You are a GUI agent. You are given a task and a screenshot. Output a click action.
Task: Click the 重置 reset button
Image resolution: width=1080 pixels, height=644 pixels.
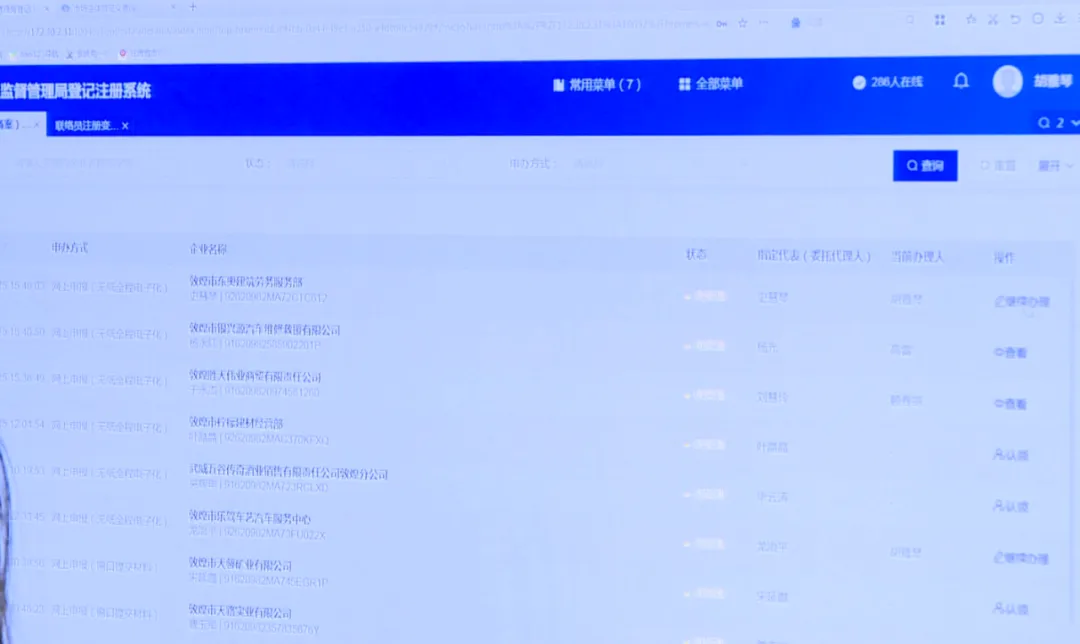998,166
